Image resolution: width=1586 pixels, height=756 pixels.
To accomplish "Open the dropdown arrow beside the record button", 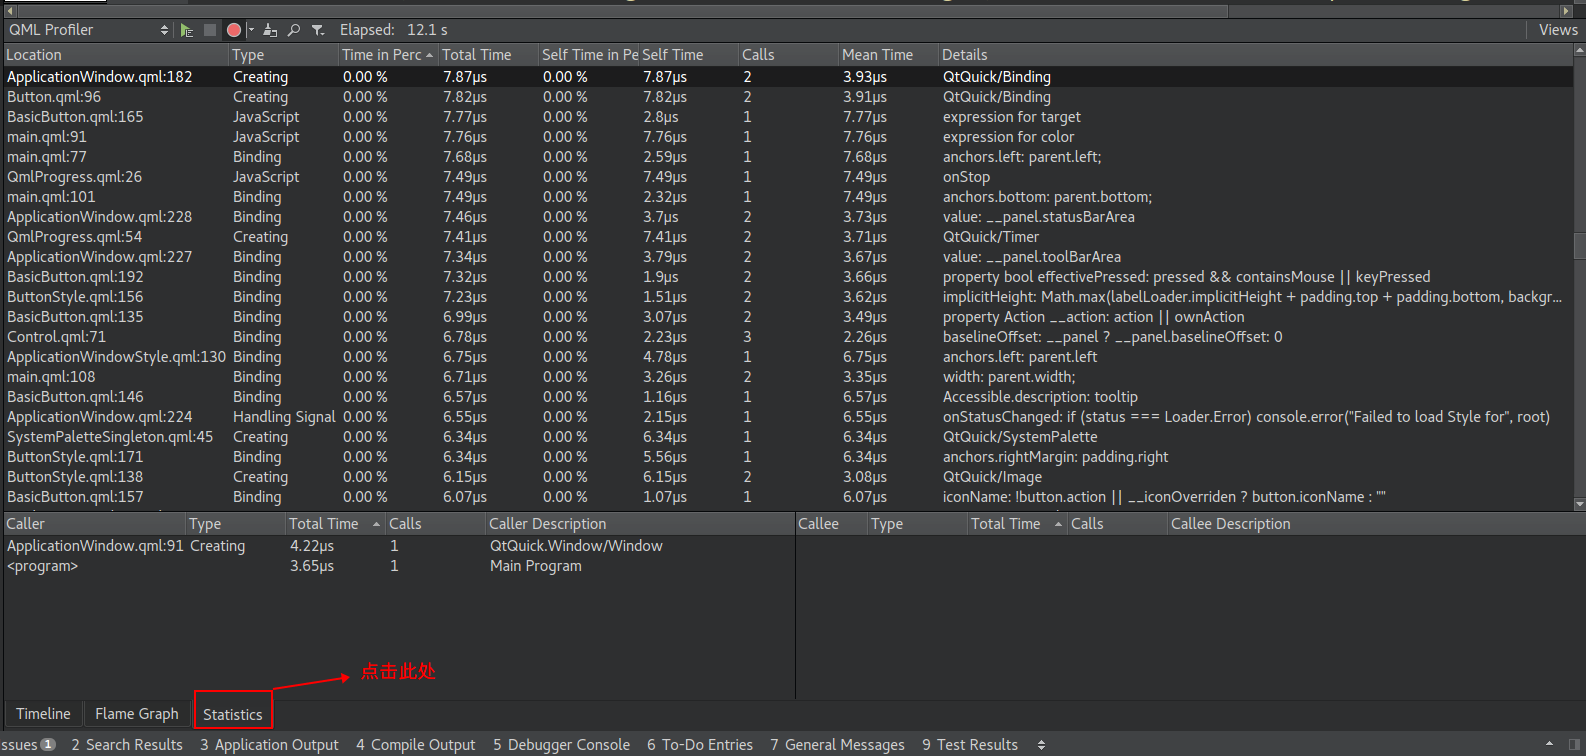I will click(250, 30).
